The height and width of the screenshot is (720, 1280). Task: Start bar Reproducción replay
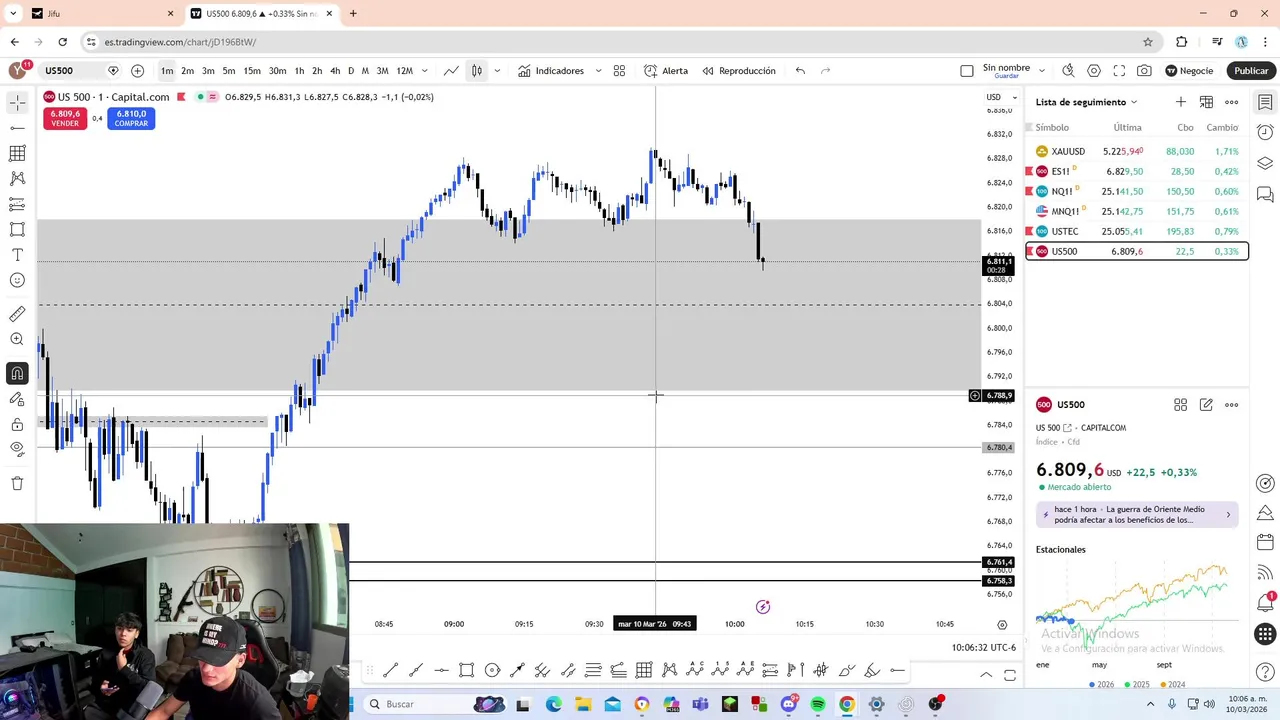pos(739,71)
